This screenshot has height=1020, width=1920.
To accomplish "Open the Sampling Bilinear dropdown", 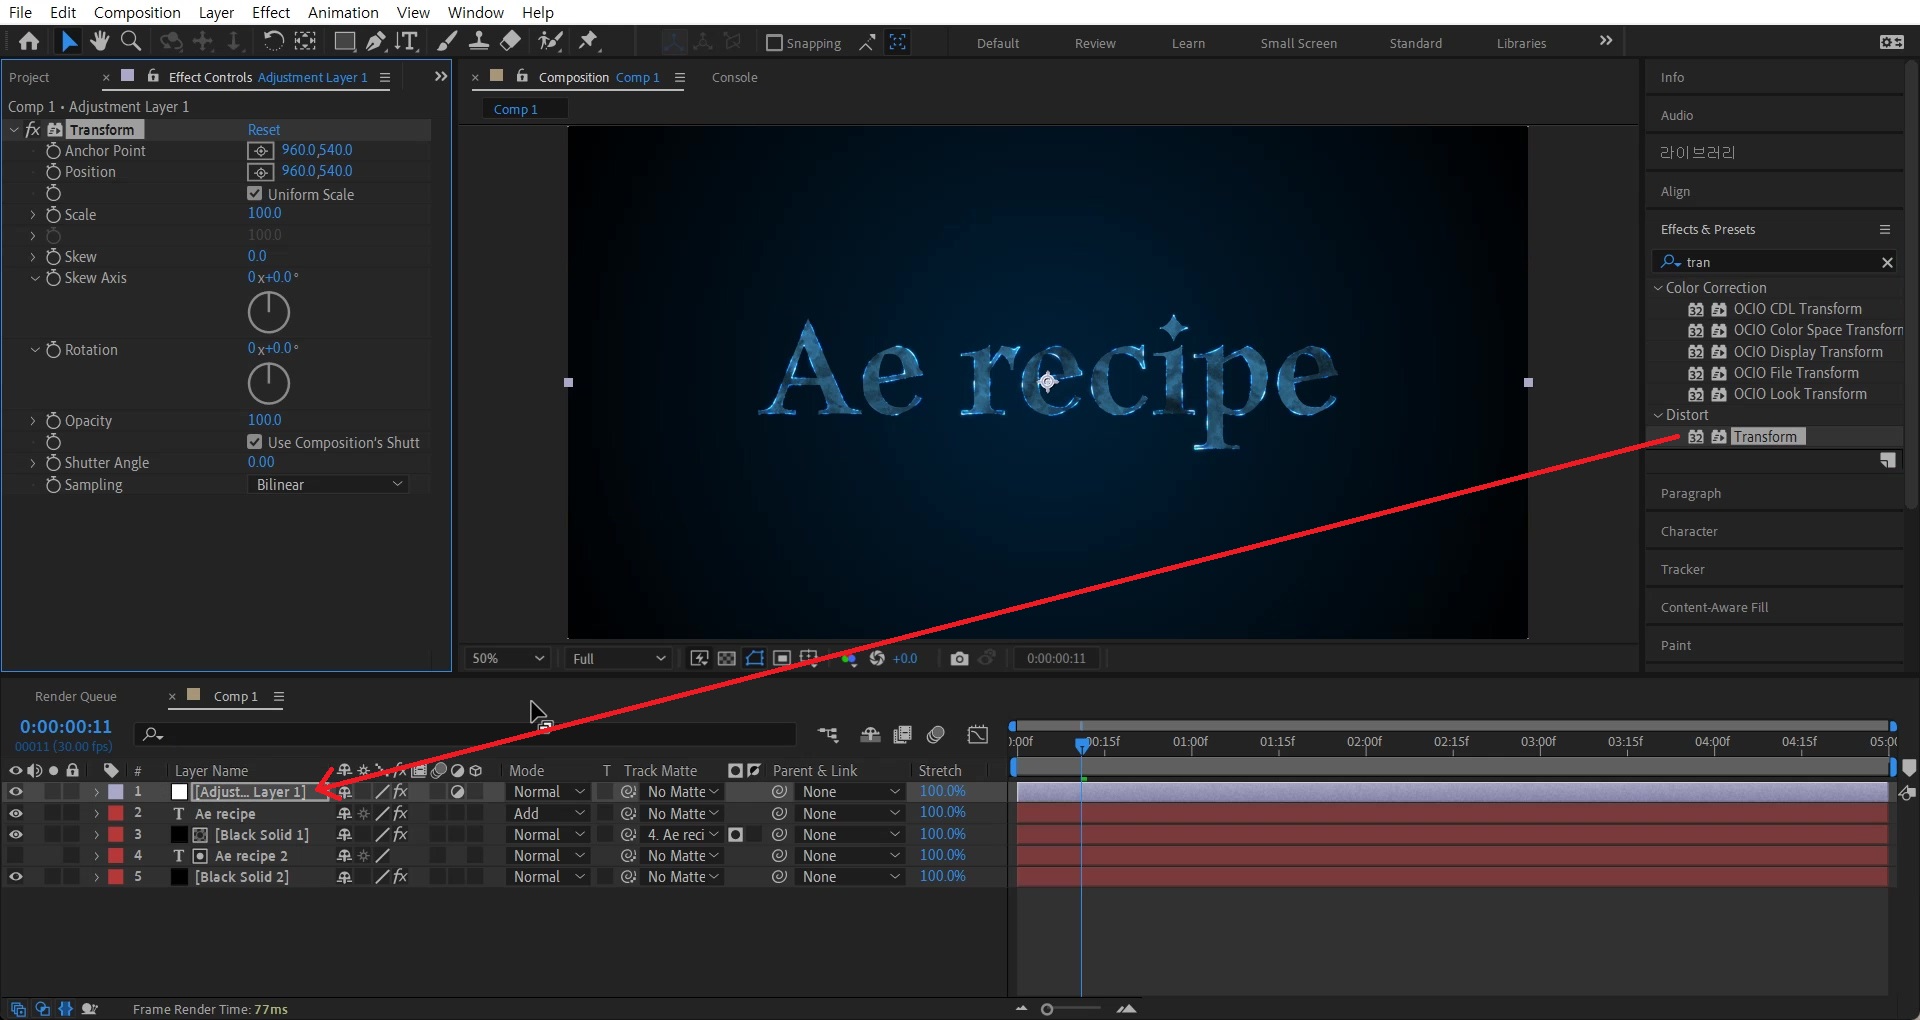I will pos(328,484).
